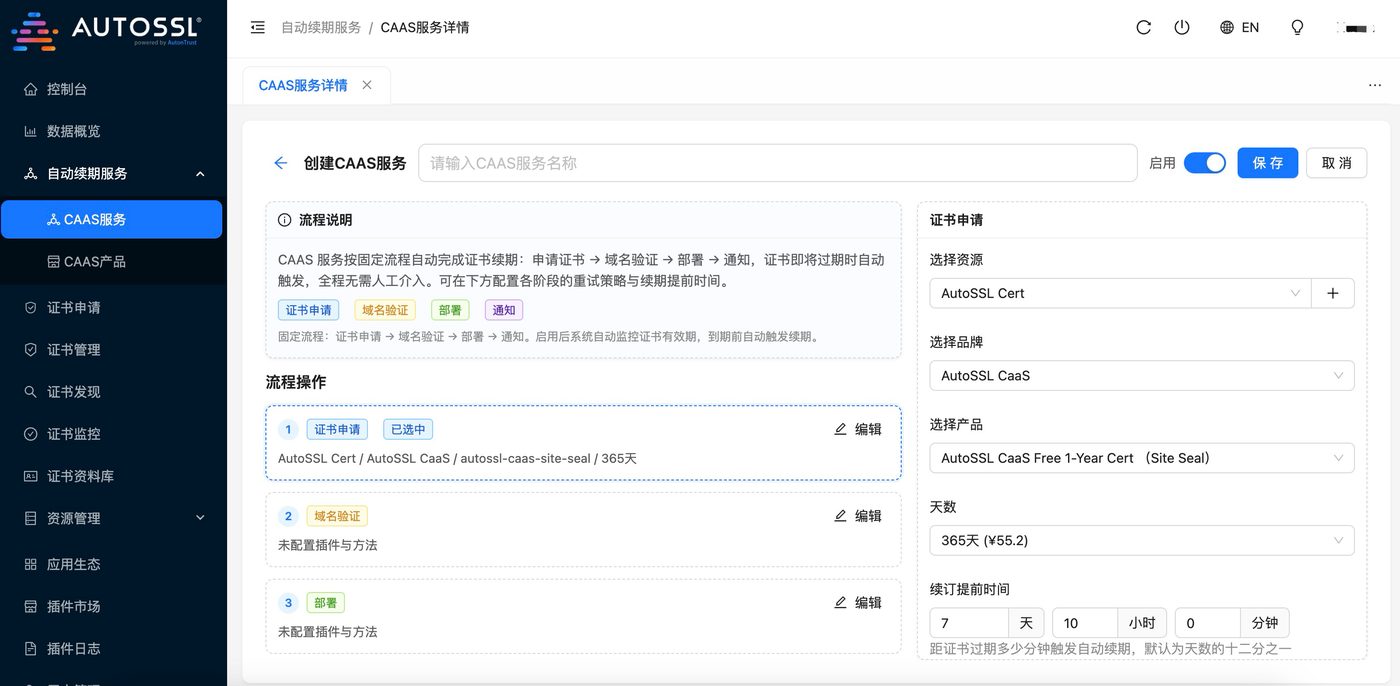This screenshot has width=1400, height=686.
Task: Open the 选择产品 dropdown
Action: click(1142, 458)
